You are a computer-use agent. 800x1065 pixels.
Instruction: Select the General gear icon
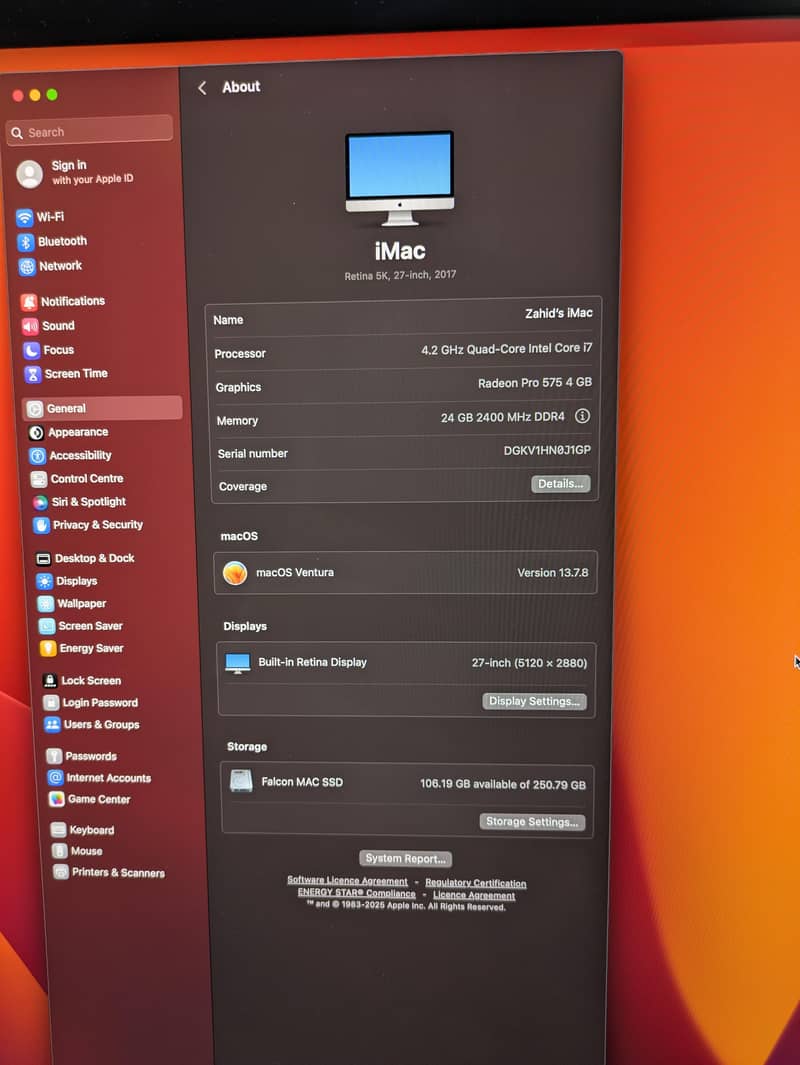click(x=35, y=409)
